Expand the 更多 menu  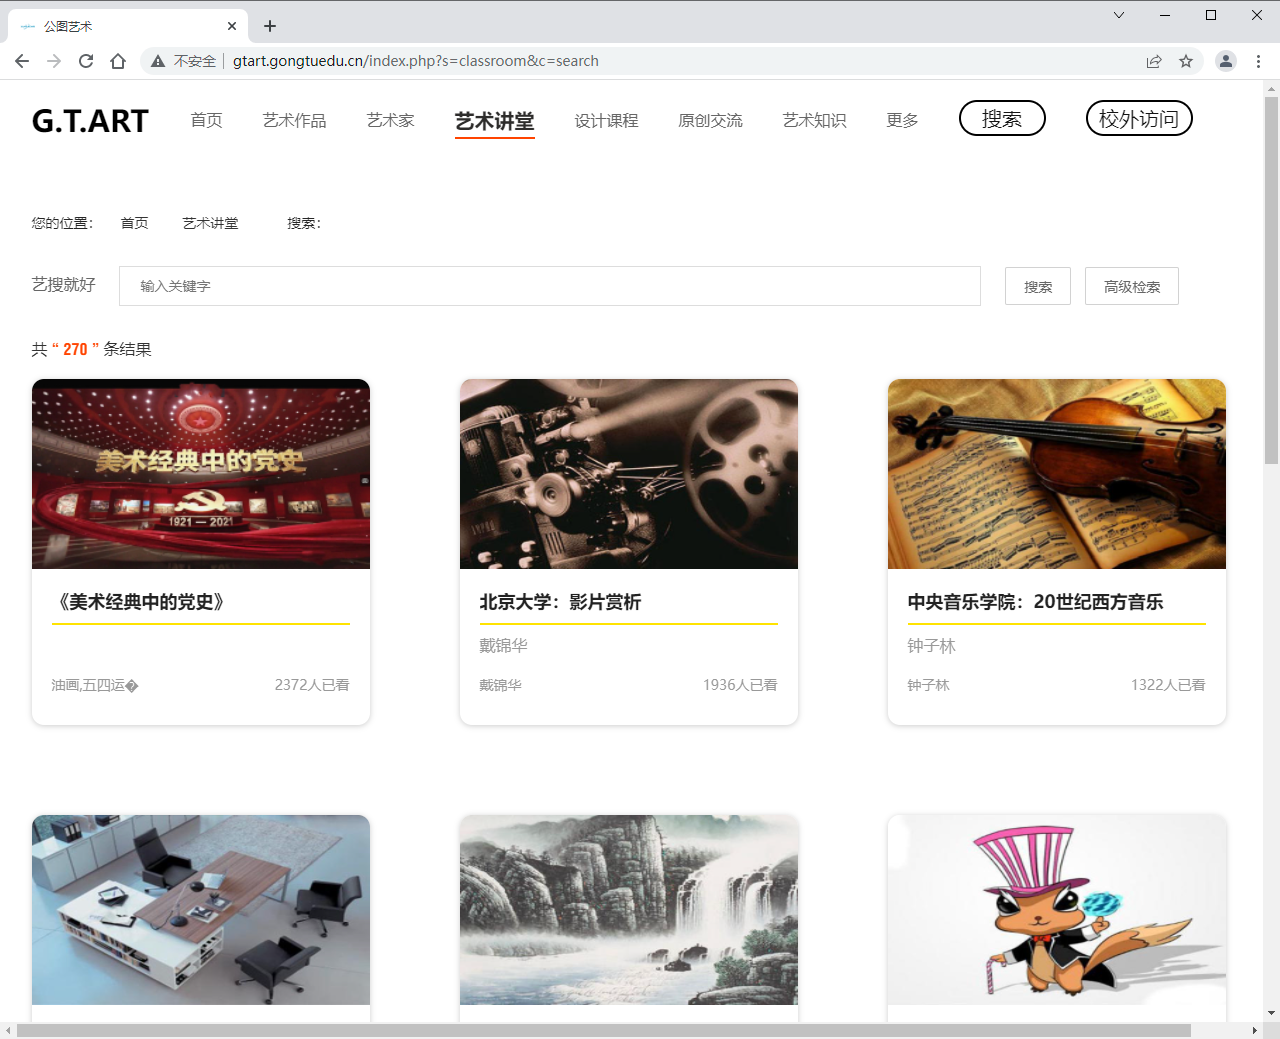pos(902,120)
